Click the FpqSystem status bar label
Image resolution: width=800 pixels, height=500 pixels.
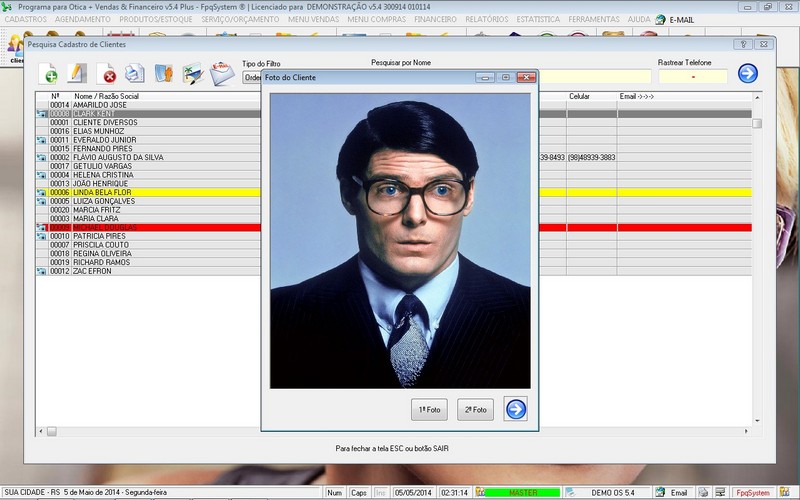(x=753, y=493)
